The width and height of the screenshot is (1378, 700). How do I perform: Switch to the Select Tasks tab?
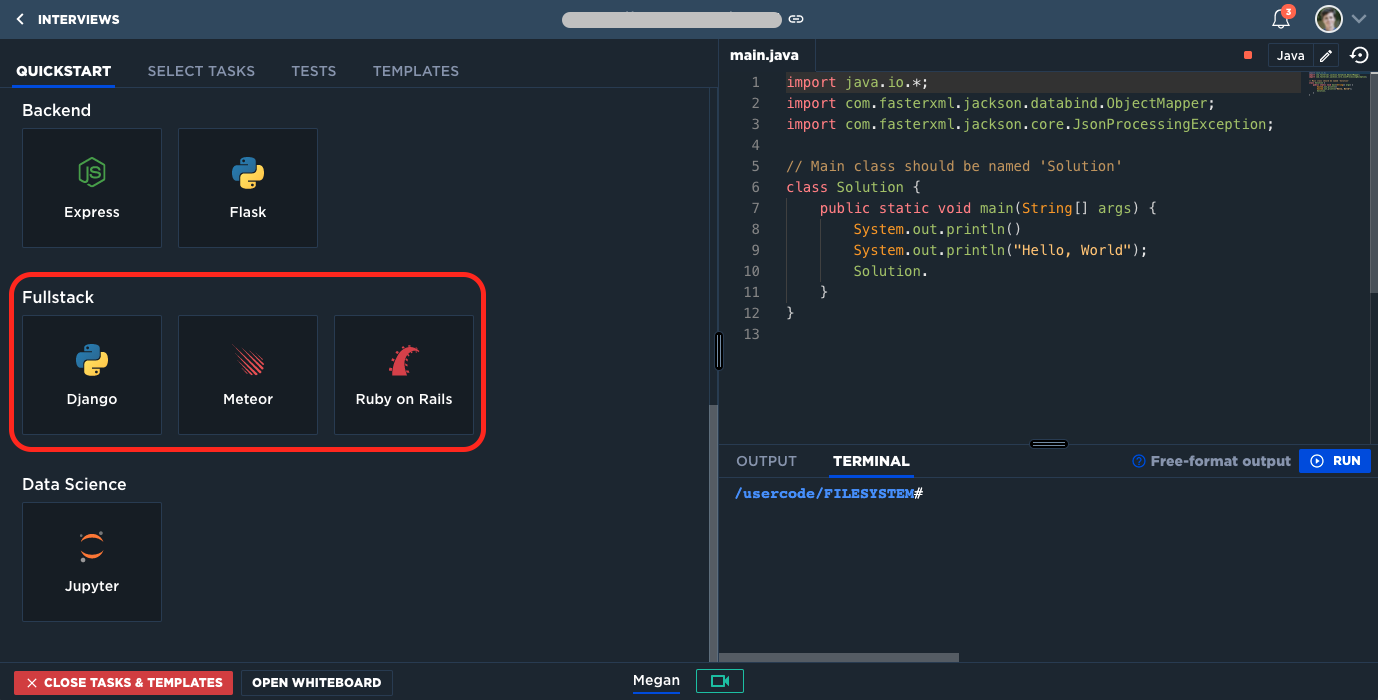201,71
